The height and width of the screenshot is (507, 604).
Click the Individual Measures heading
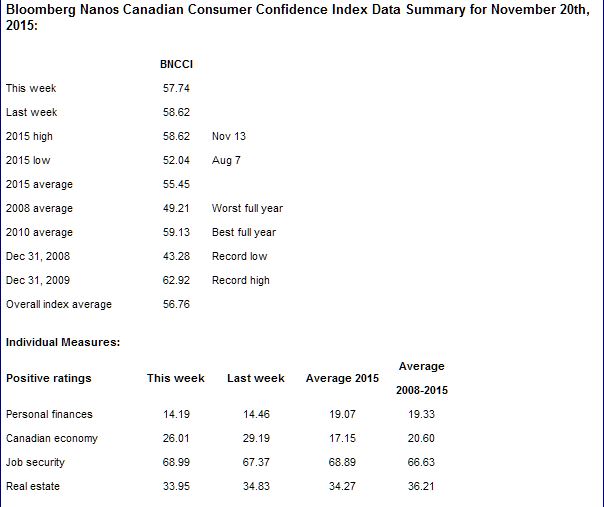pyautogui.click(x=63, y=342)
